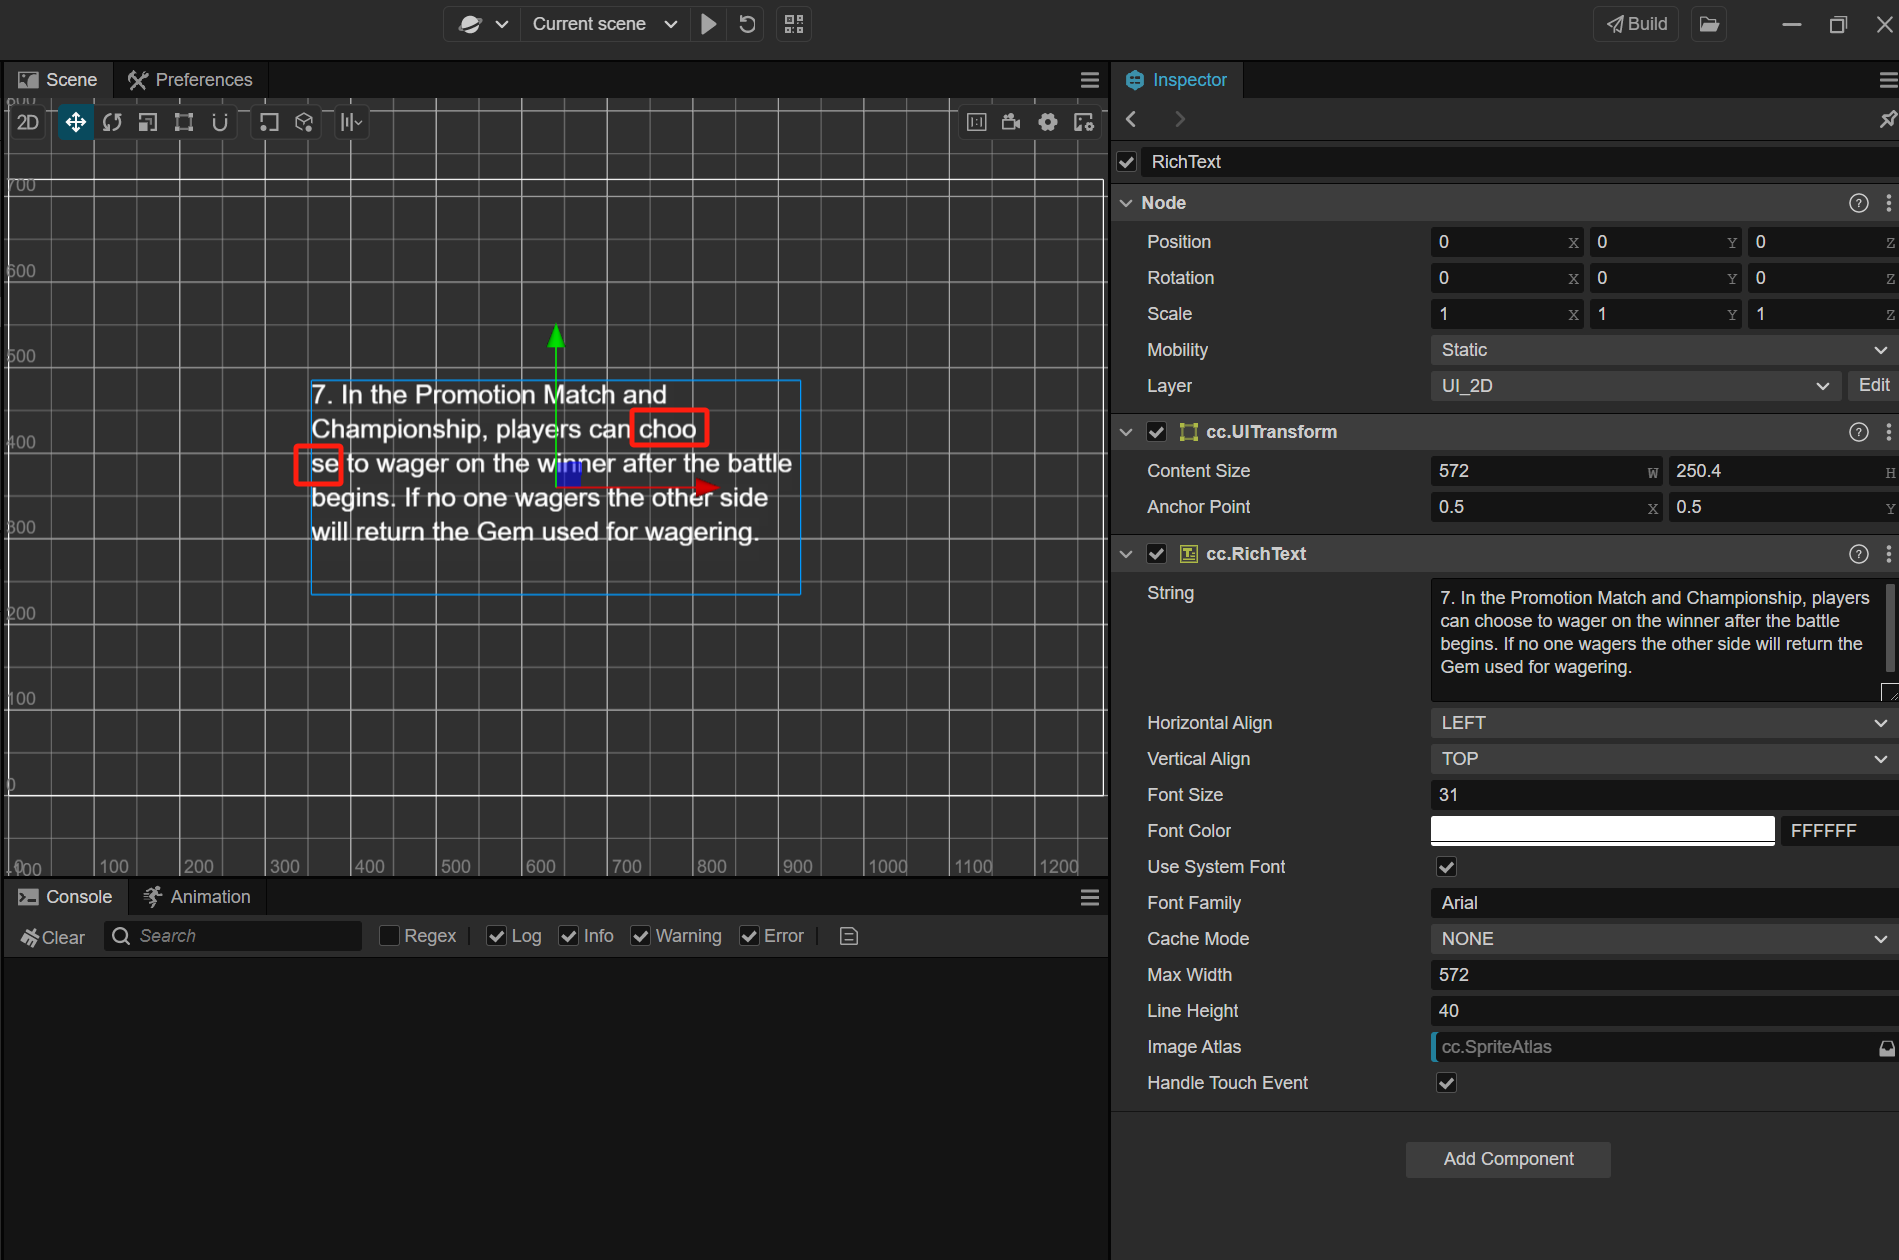Open the Mobility dropdown set to Static
This screenshot has width=1899, height=1260.
point(1664,350)
